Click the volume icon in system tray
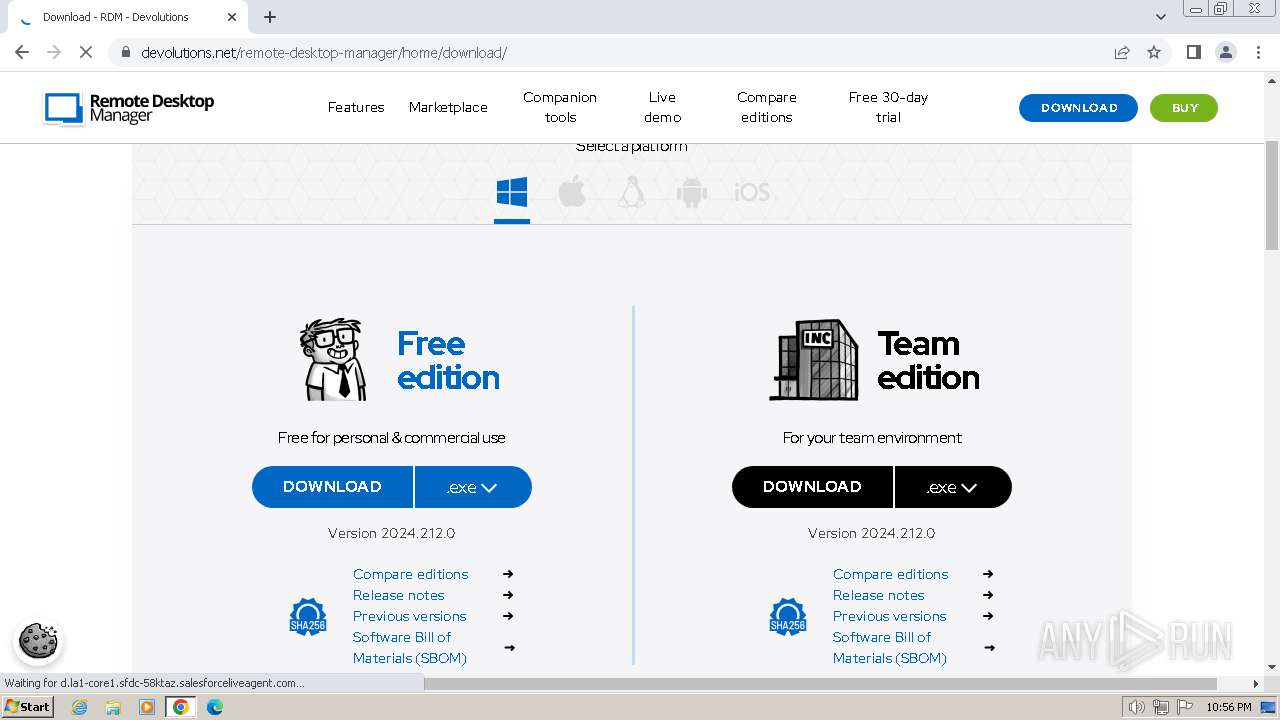 coord(1136,707)
